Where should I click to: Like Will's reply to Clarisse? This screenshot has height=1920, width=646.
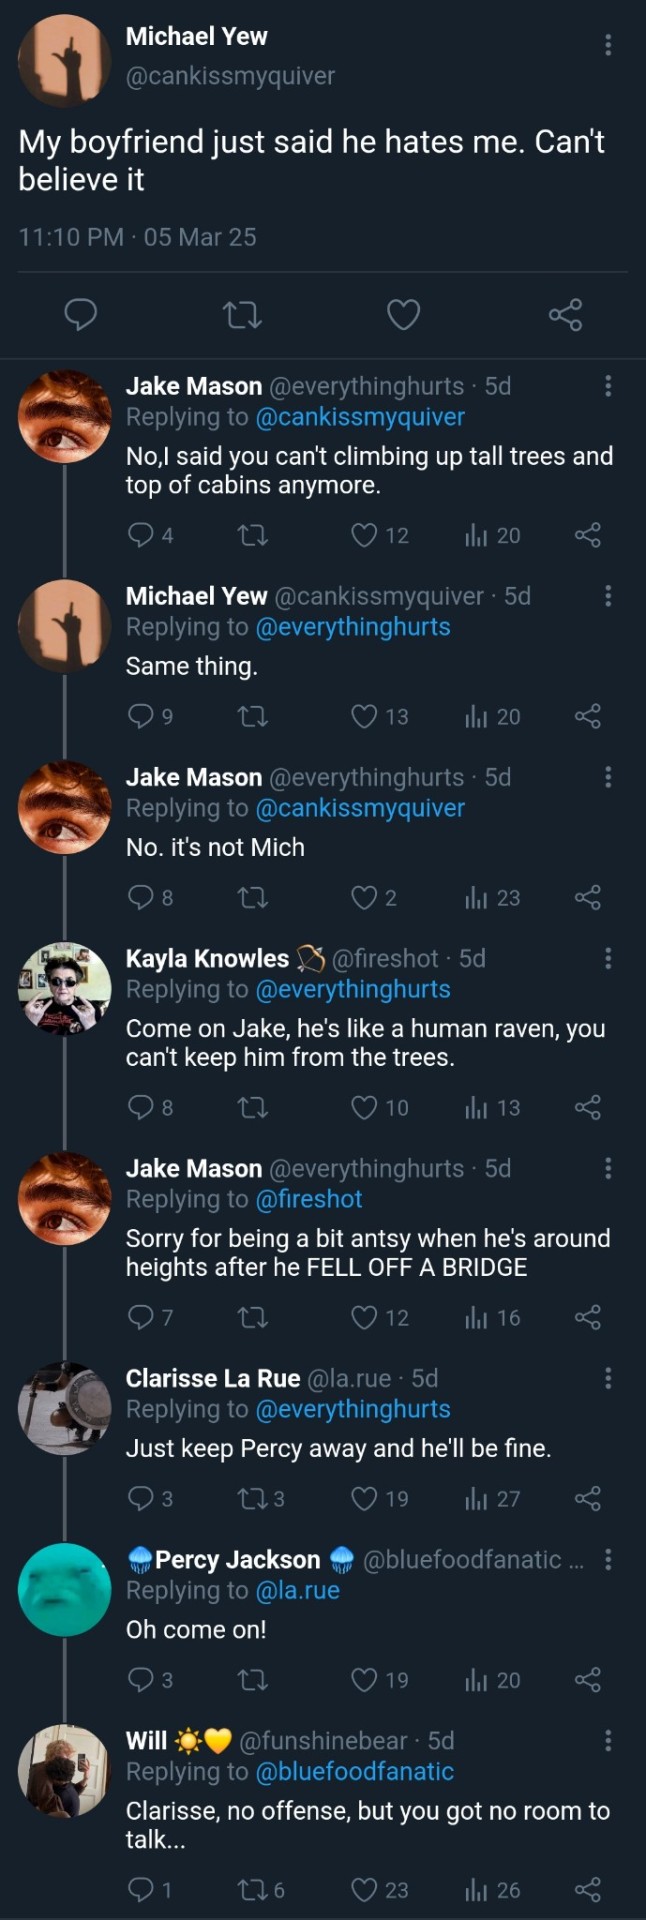[364, 1890]
